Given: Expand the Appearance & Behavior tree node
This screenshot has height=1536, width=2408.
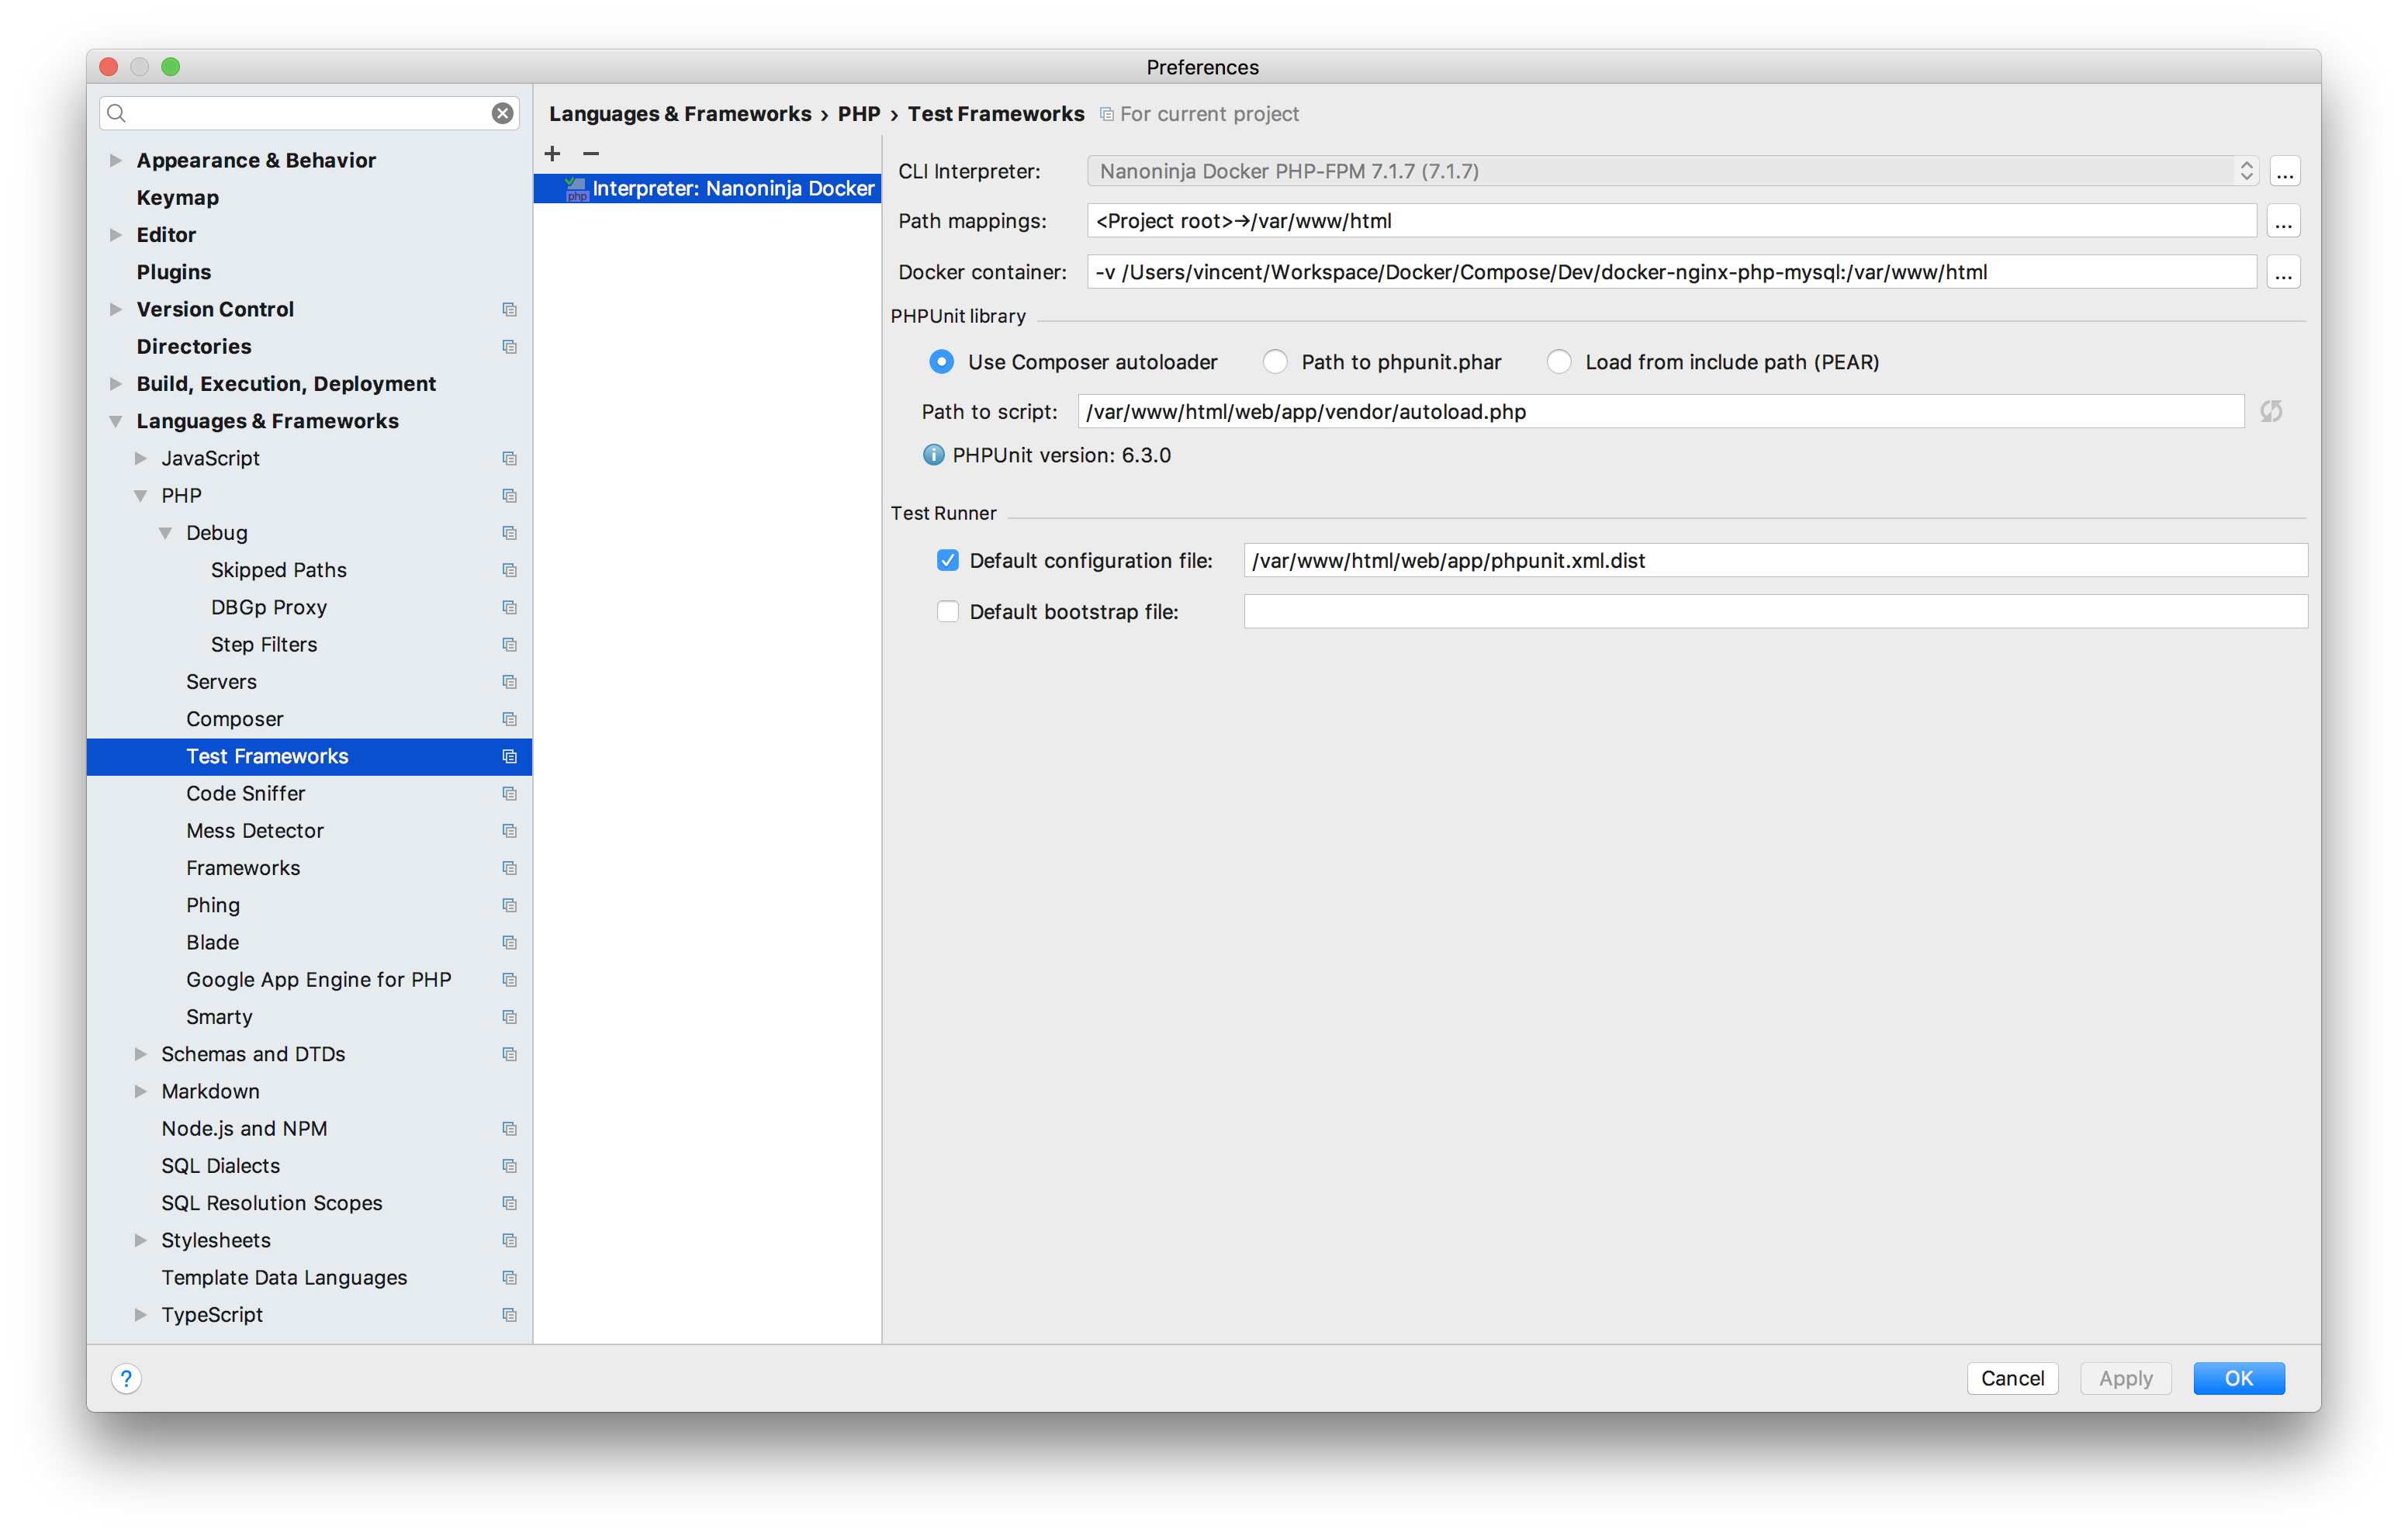Looking at the screenshot, I should coord(116,160).
